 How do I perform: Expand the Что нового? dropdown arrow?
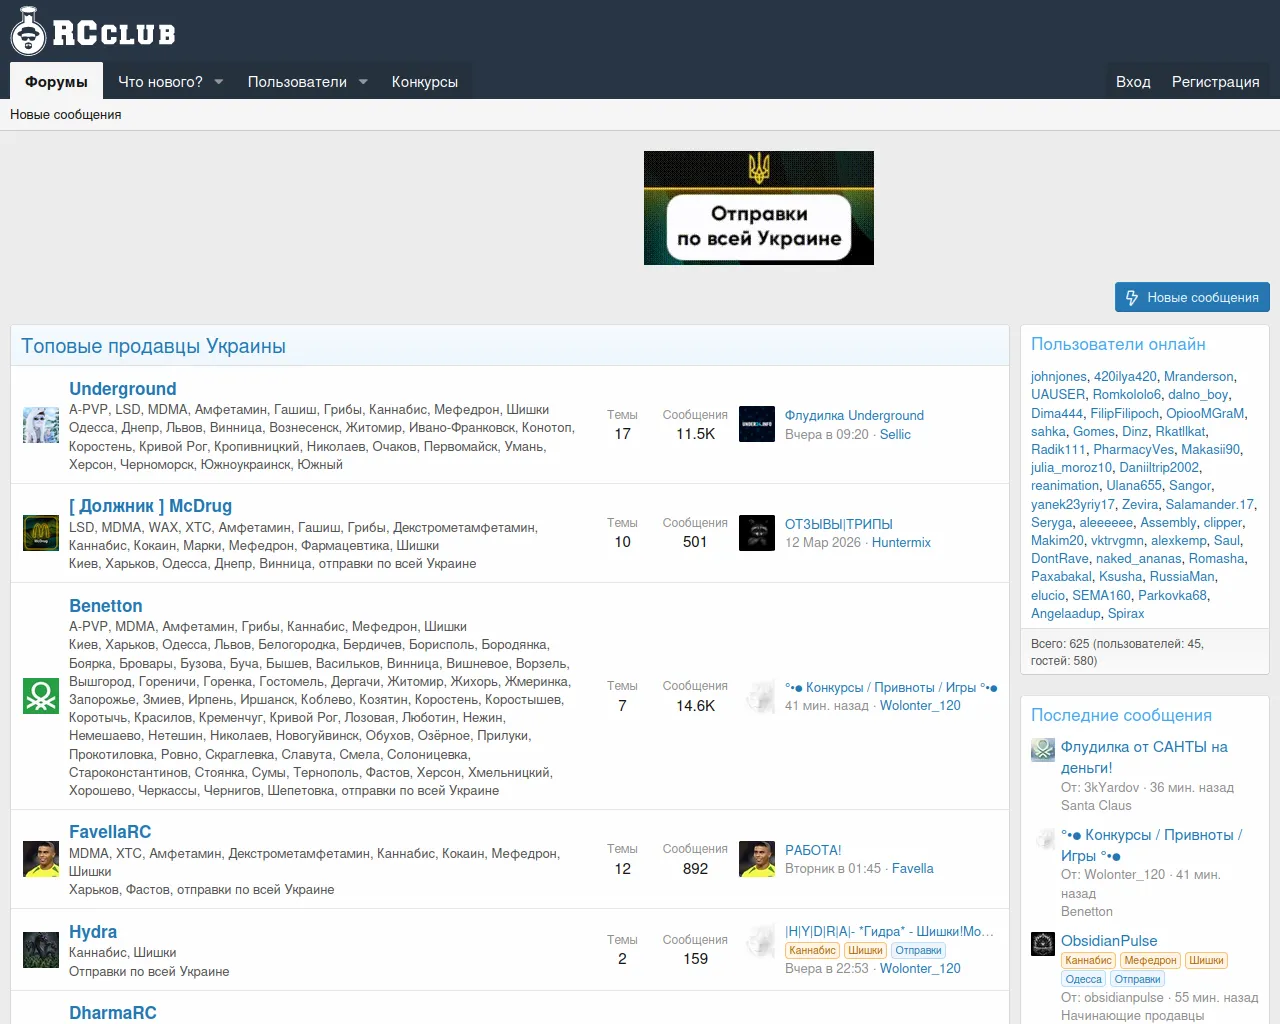pos(219,82)
